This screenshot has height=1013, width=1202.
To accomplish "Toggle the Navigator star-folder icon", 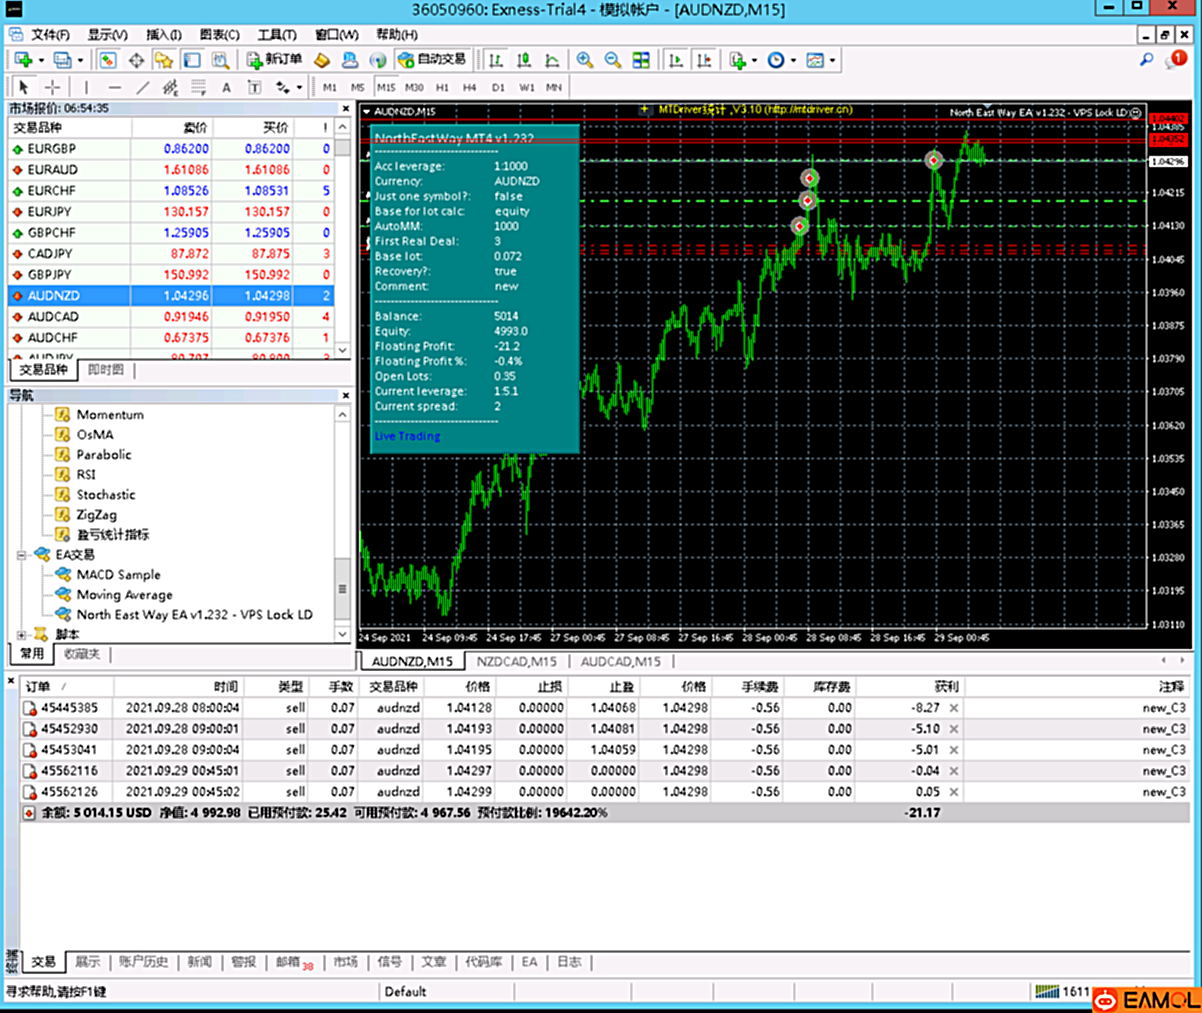I will (x=164, y=60).
